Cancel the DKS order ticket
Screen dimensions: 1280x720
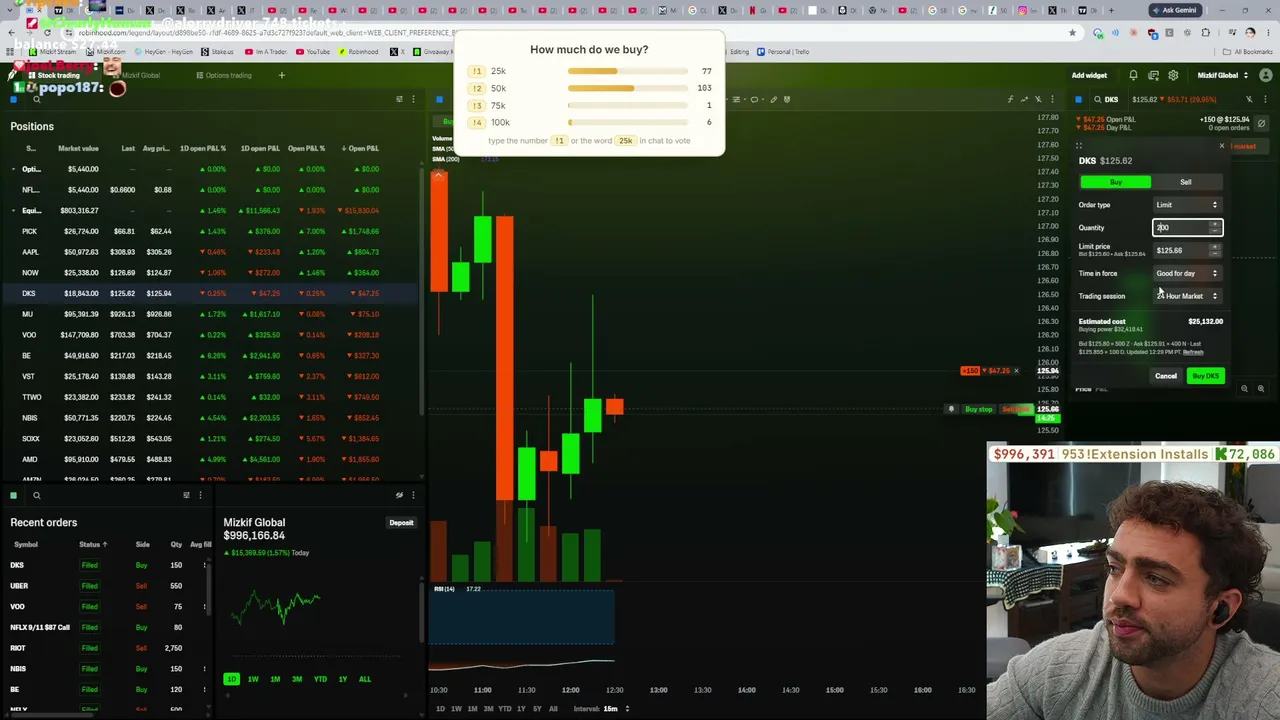click(1166, 376)
